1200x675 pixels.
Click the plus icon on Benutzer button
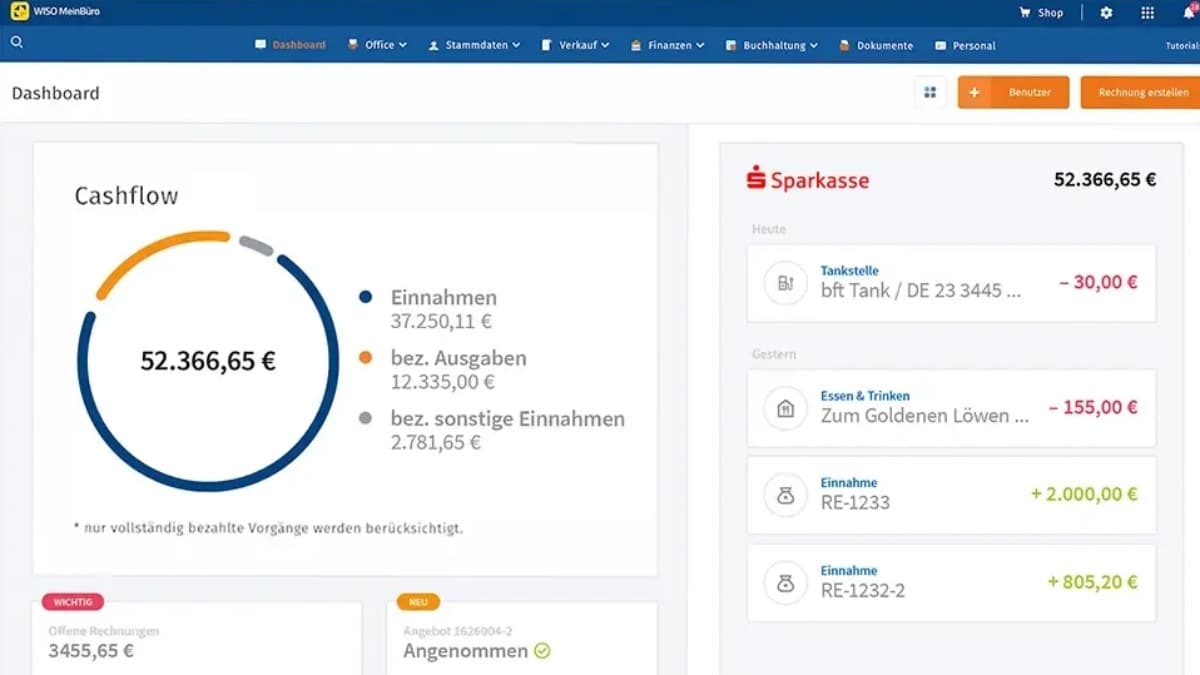coord(974,93)
